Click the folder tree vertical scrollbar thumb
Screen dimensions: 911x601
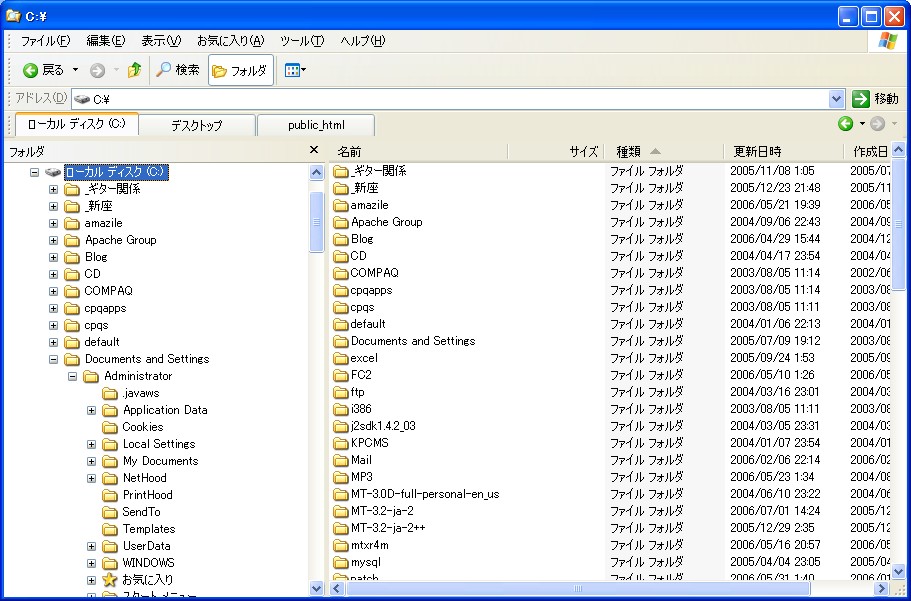pos(317,221)
